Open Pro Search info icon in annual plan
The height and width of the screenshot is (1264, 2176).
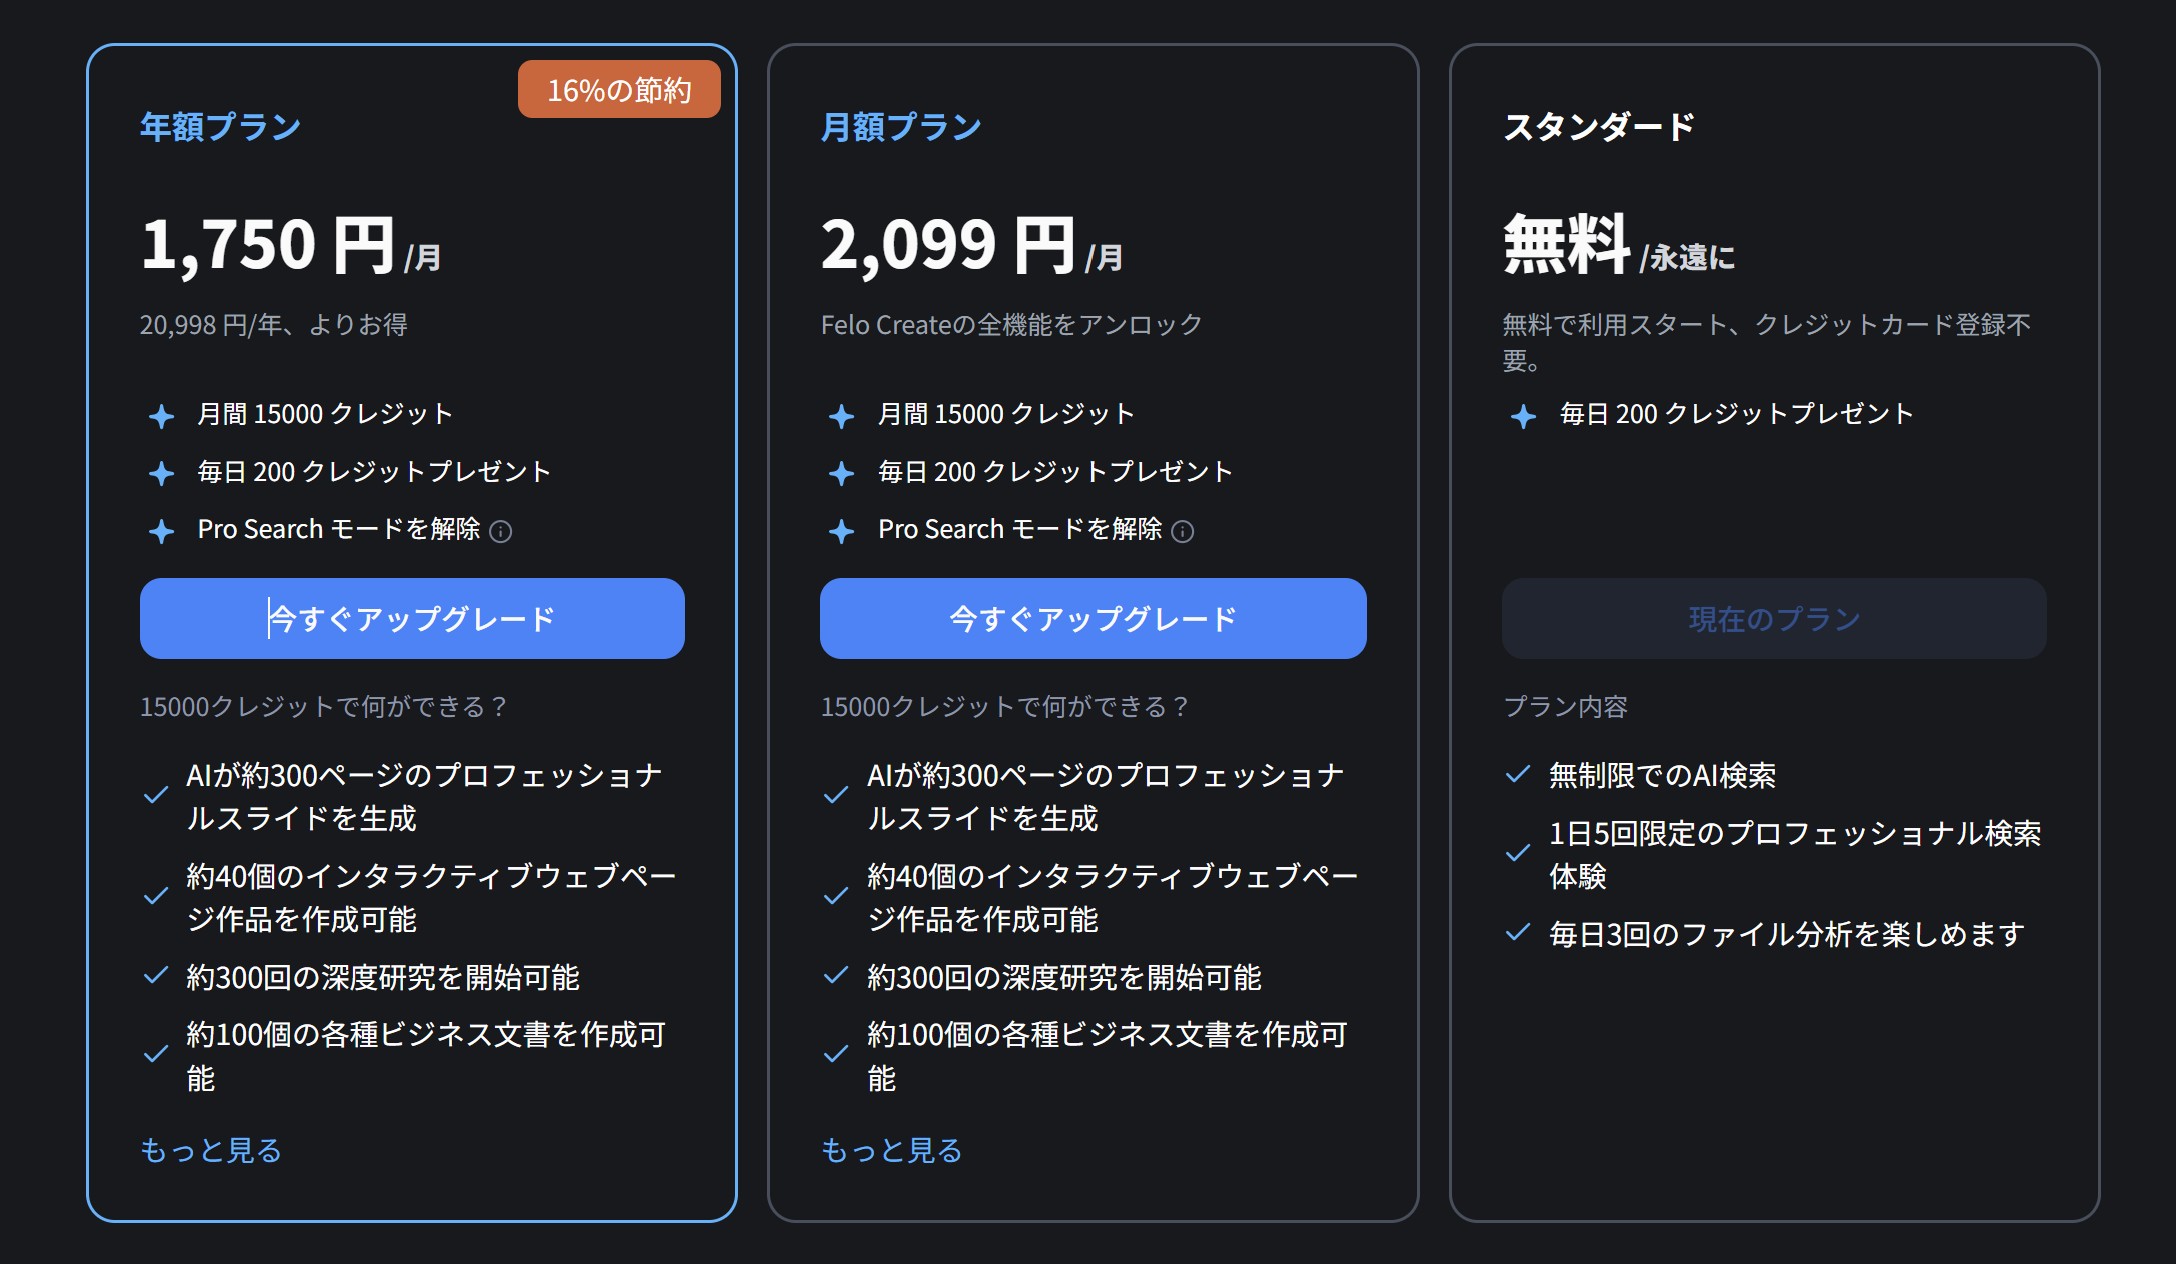[501, 531]
